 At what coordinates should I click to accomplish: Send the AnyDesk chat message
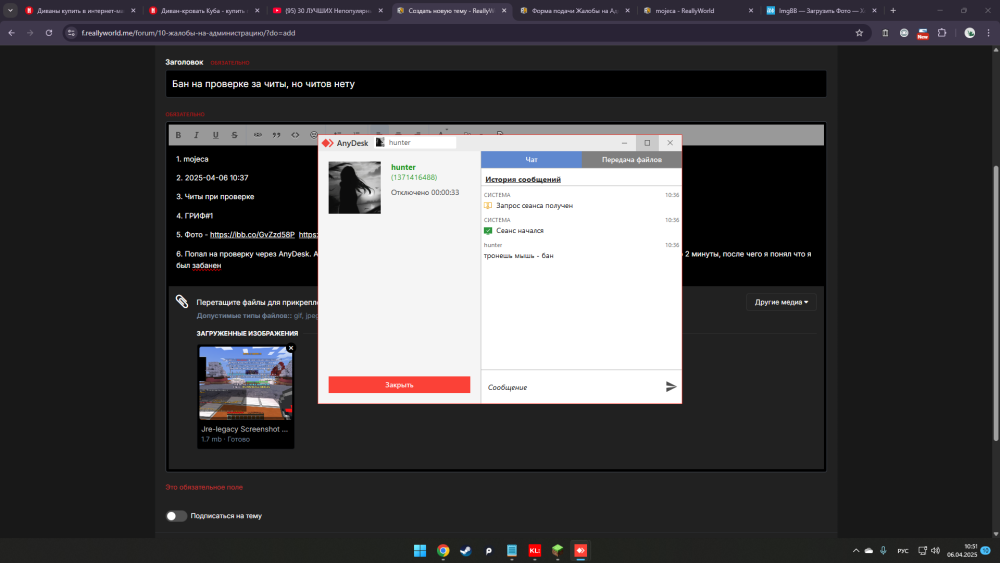(670, 386)
